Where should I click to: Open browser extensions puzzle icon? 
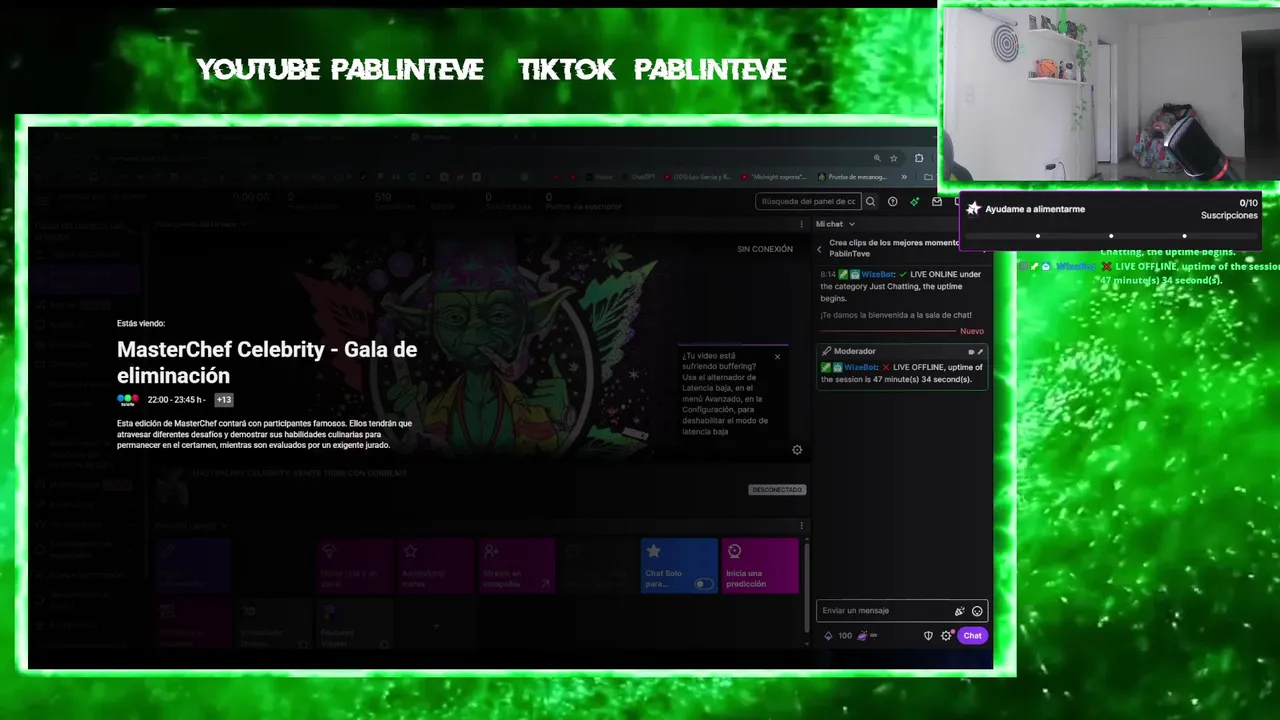[x=919, y=158]
